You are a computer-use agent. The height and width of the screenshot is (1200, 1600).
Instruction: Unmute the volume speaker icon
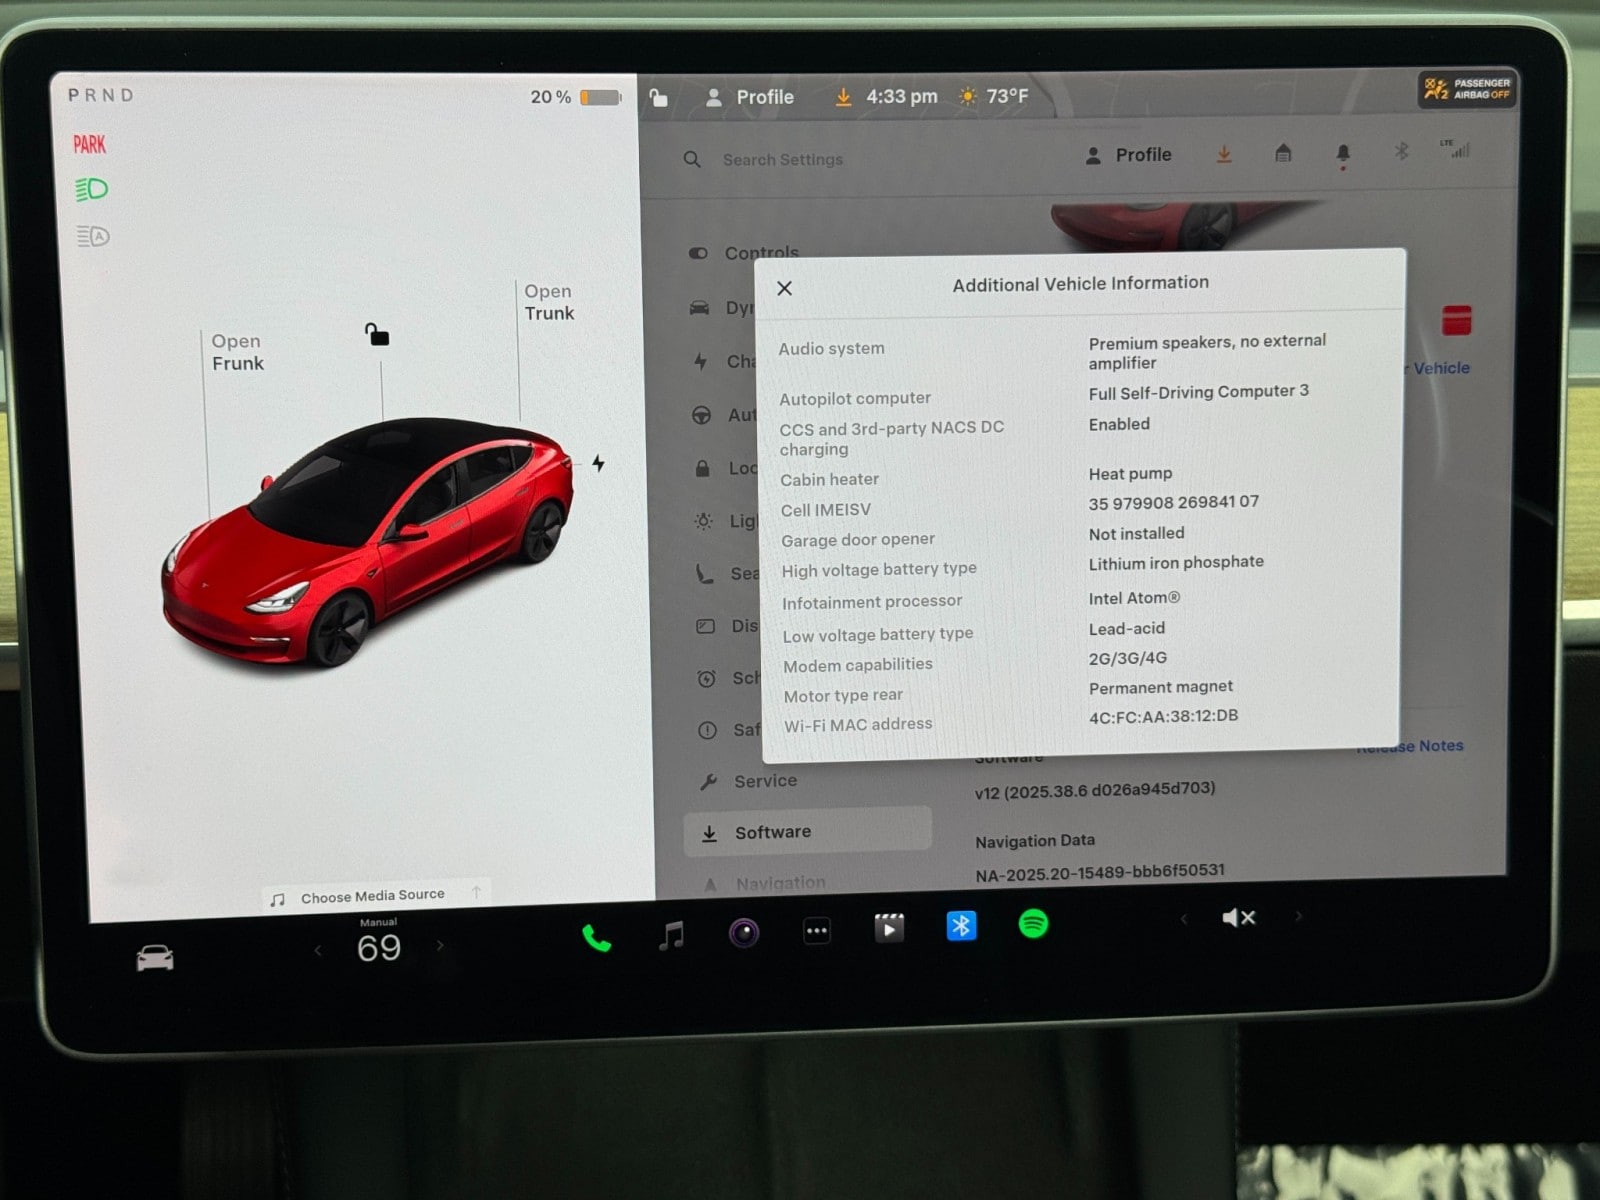(1238, 917)
